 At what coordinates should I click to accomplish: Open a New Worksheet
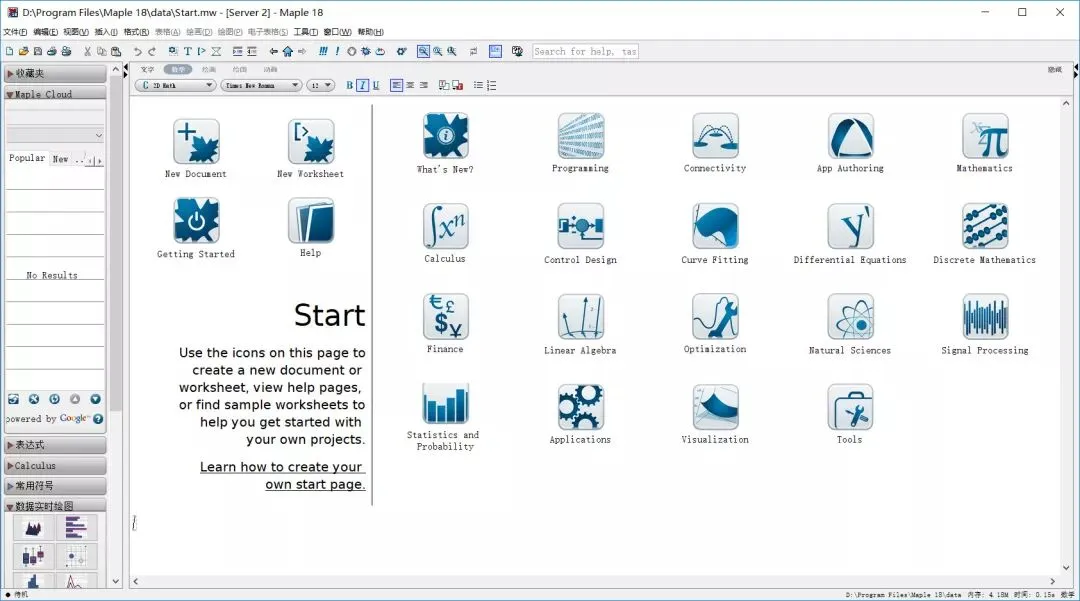(x=311, y=141)
